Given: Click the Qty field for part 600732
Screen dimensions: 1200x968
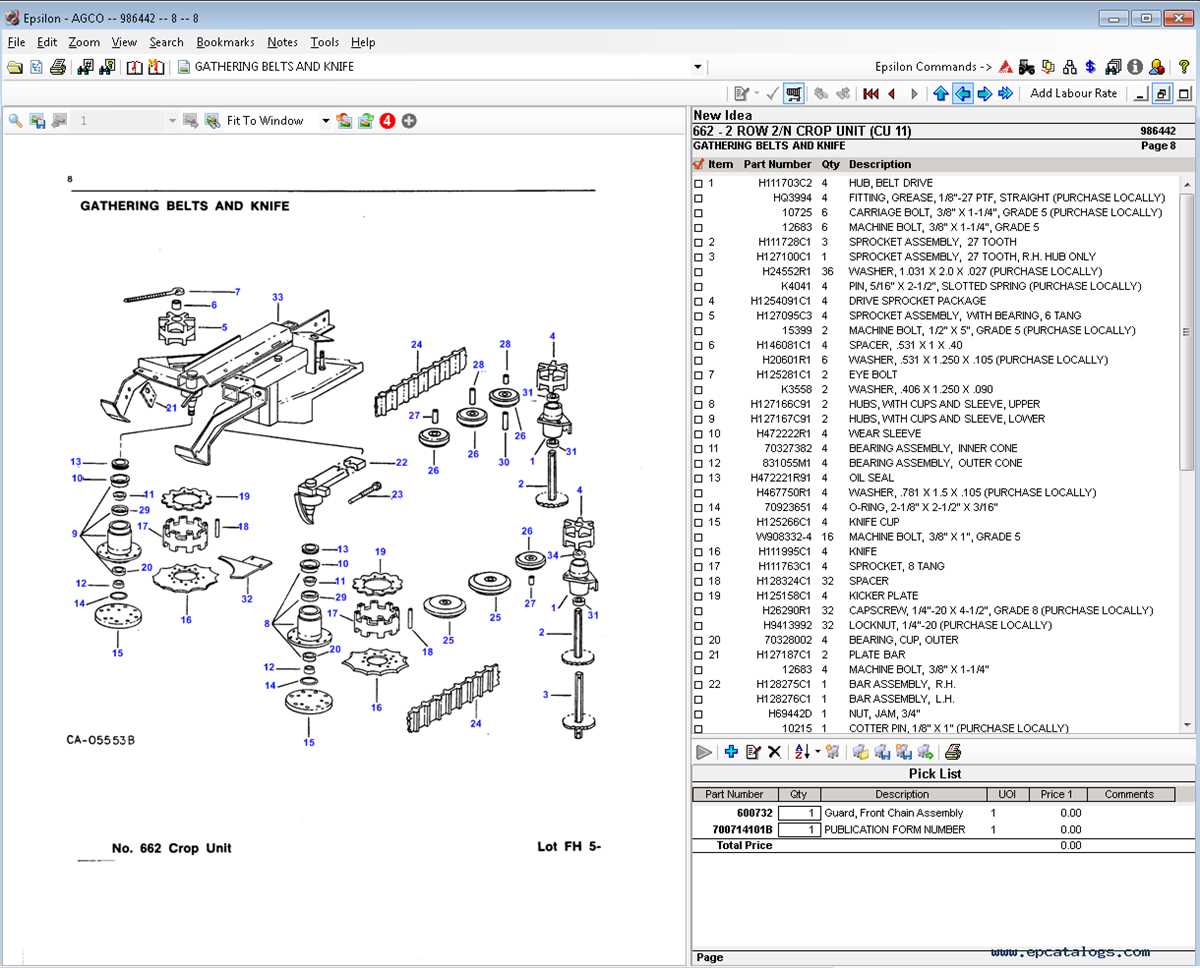Looking at the screenshot, I should [799, 813].
